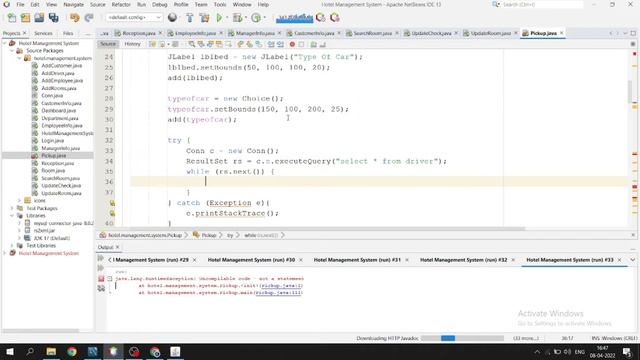Click the first garbage collection icon beside memory bar

(321, 18)
